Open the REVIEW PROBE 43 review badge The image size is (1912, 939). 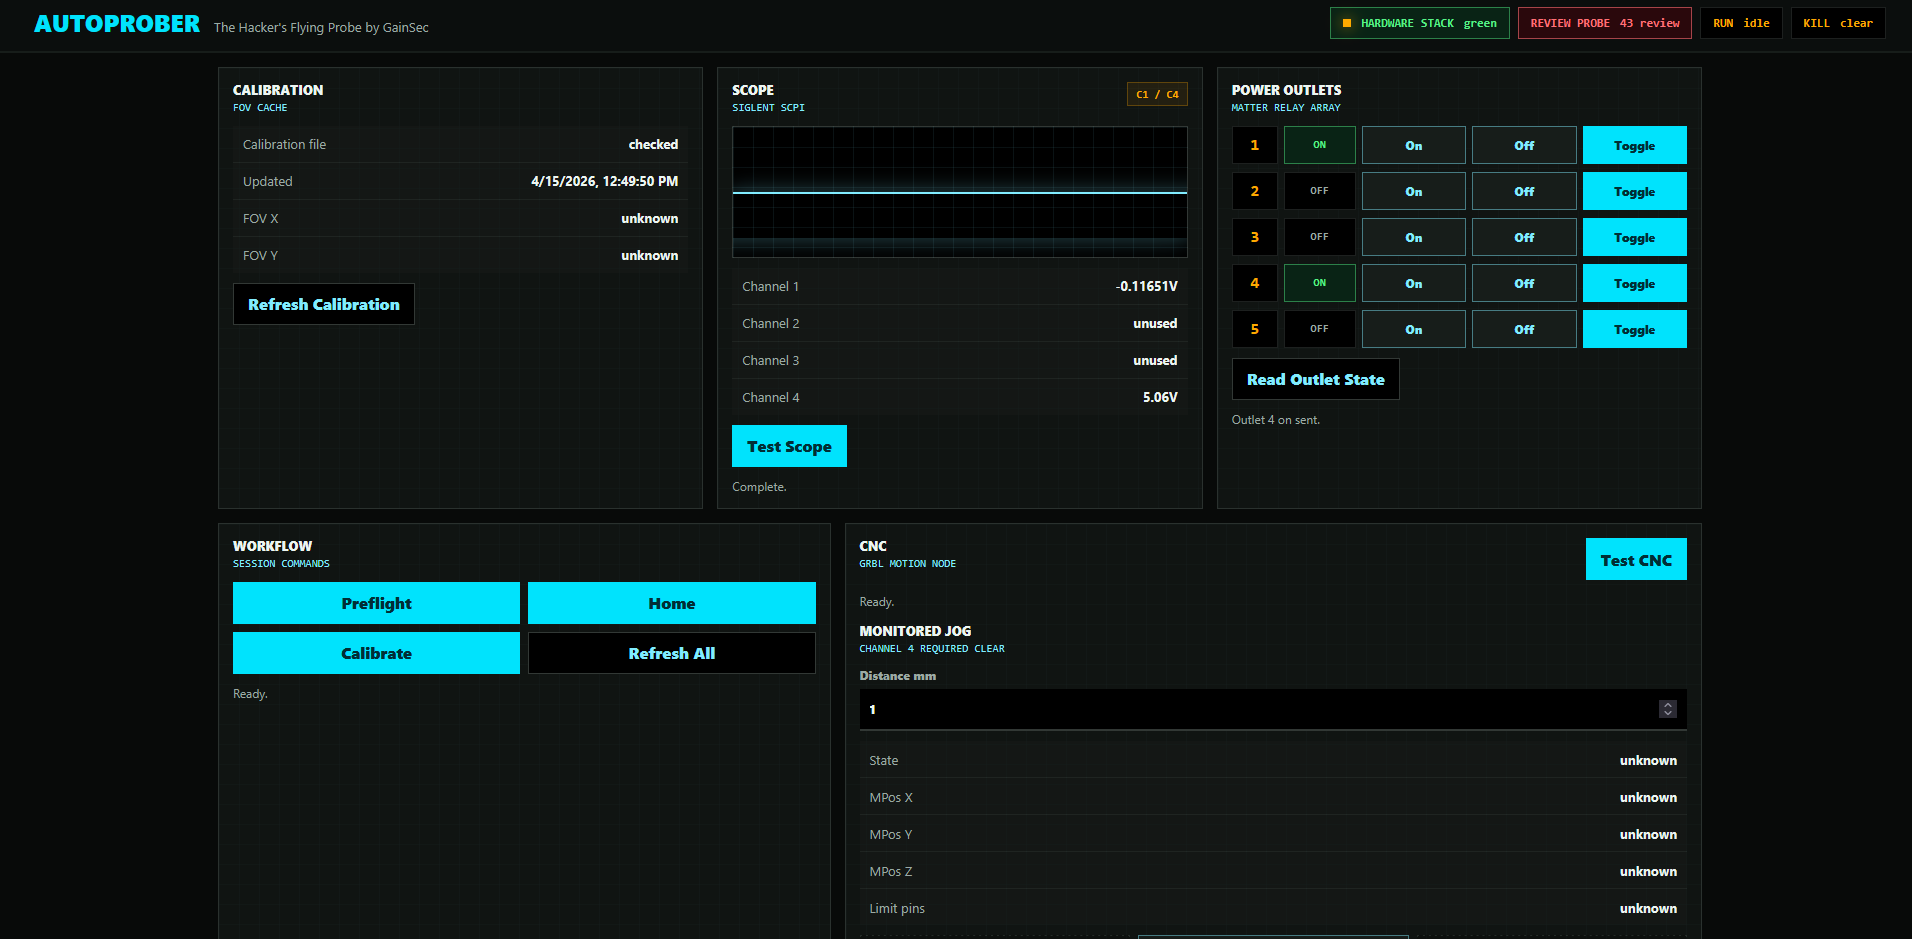tap(1604, 23)
